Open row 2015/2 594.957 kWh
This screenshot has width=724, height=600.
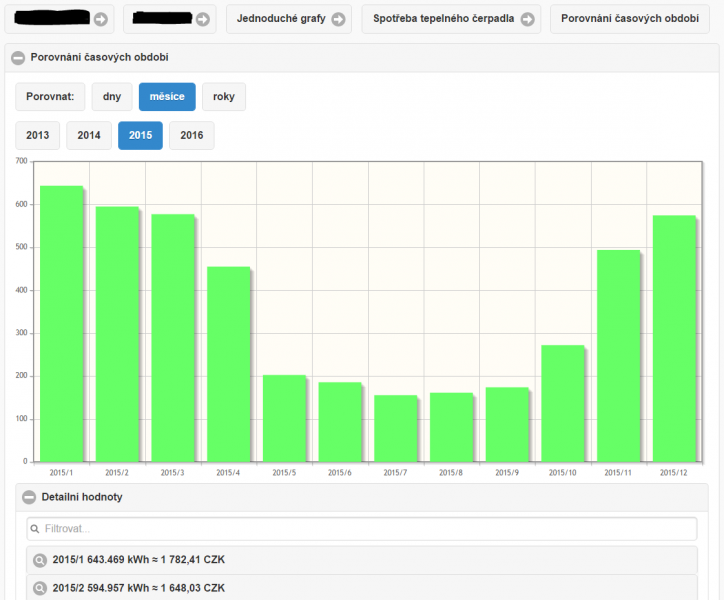(362, 588)
